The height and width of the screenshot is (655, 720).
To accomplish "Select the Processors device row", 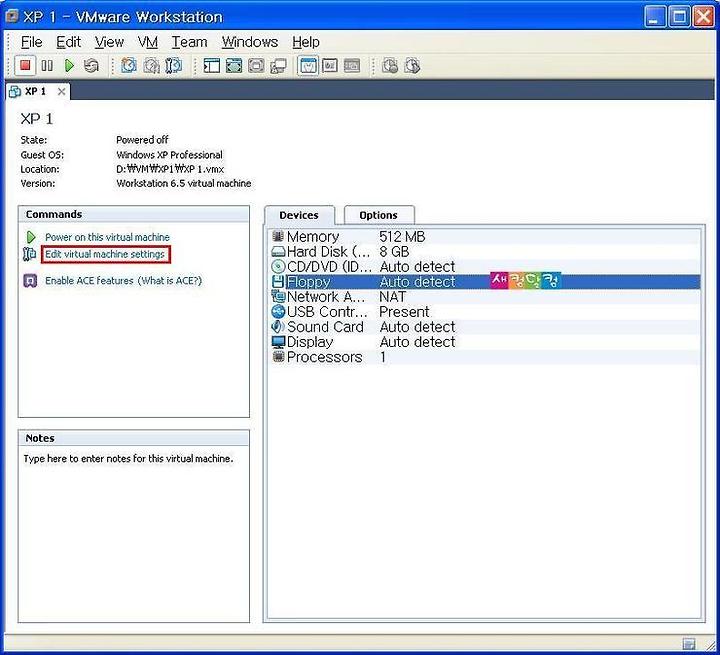I will 485,357.
